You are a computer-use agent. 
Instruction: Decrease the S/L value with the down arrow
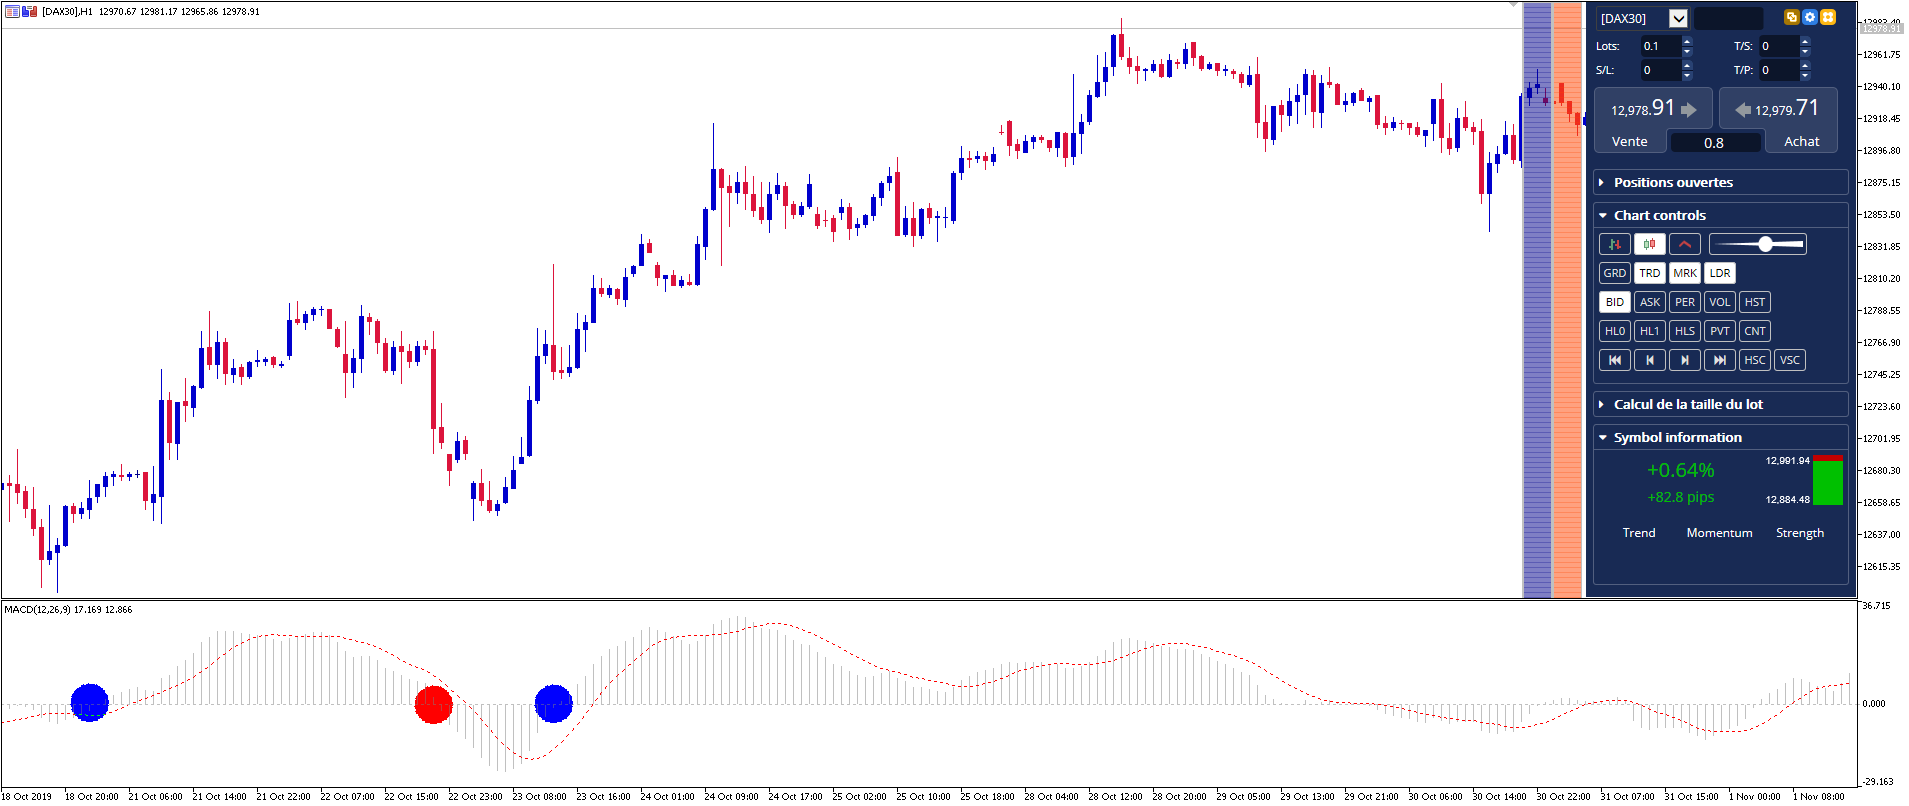tap(1687, 75)
